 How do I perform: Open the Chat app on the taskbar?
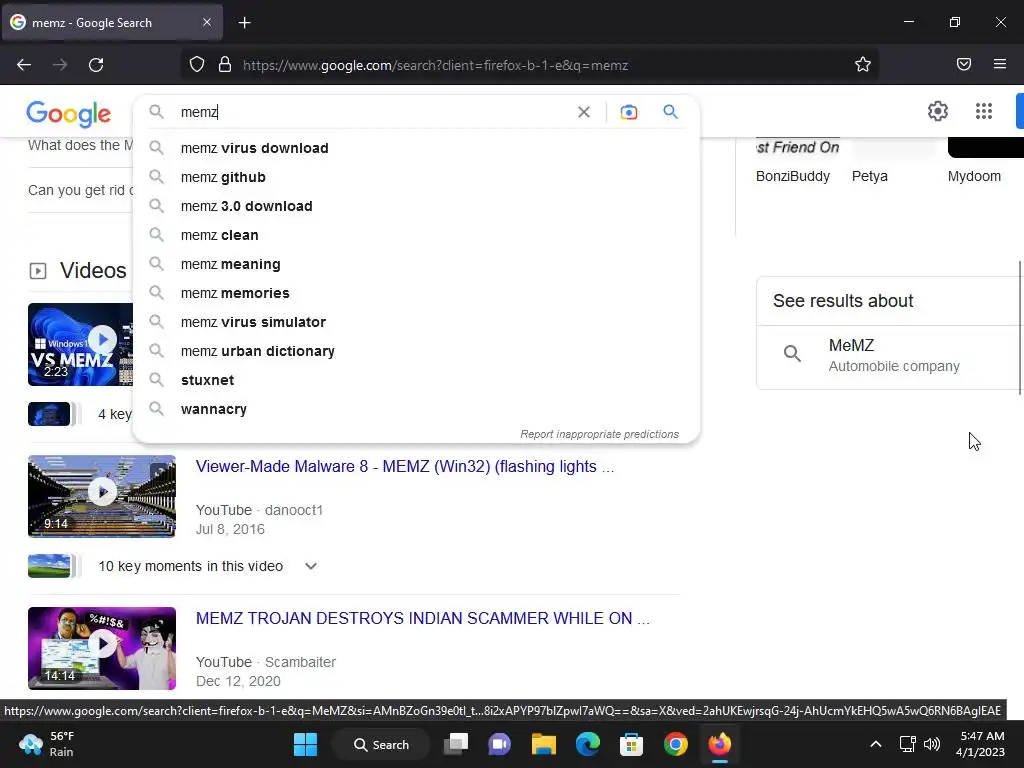point(500,744)
